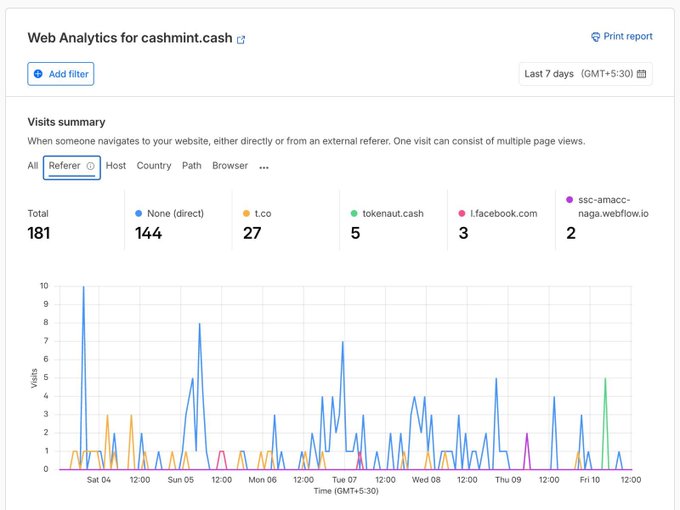Click the Time (GMT+5:30) axis title

tap(346, 491)
